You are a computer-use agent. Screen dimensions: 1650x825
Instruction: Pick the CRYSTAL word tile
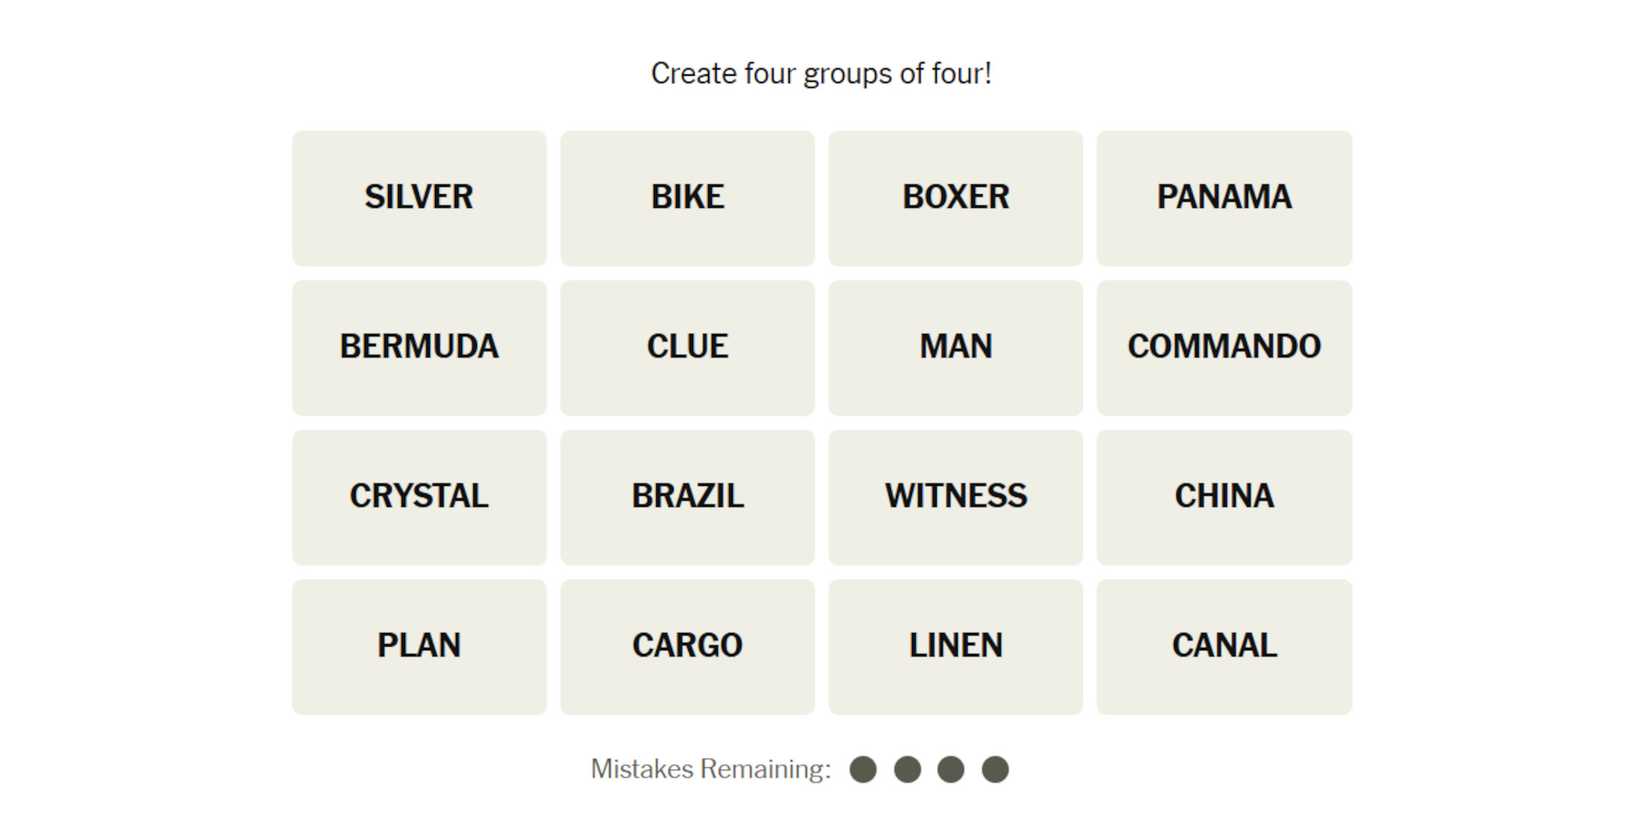pyautogui.click(x=419, y=497)
